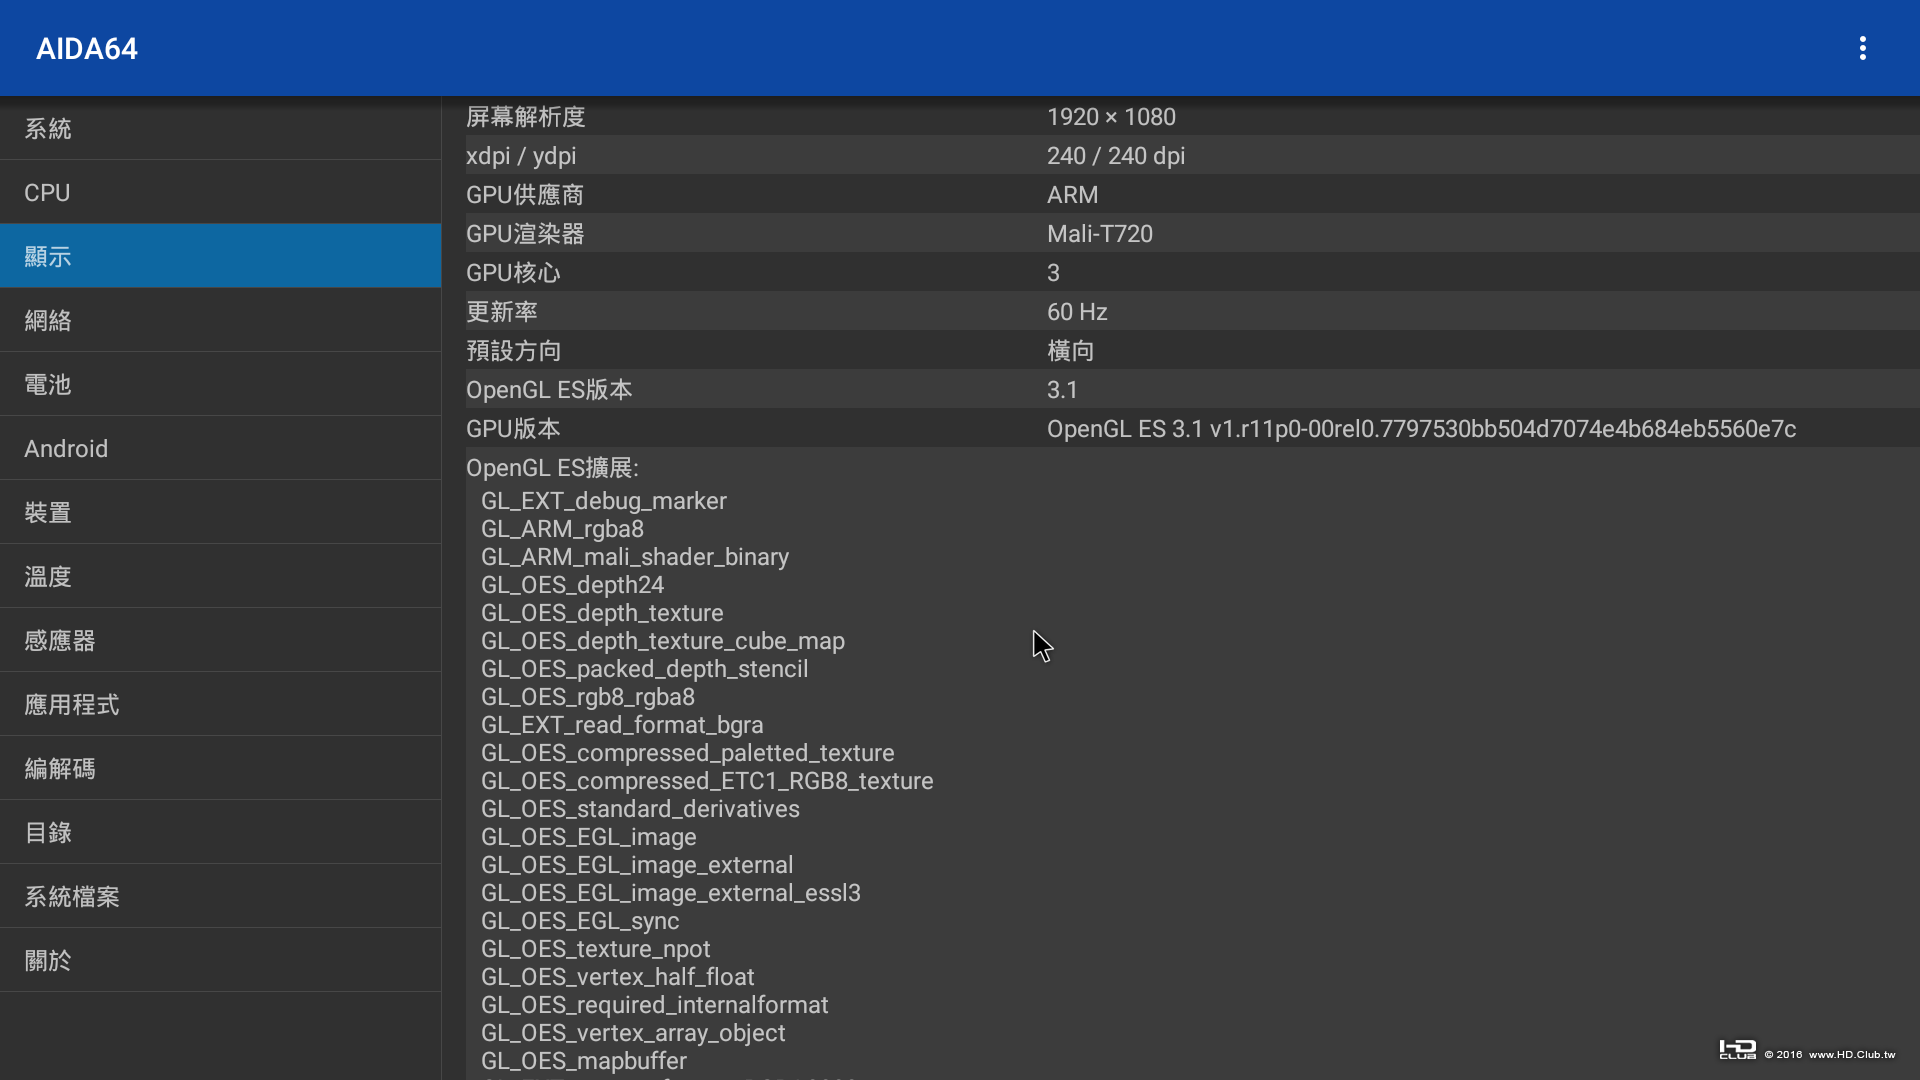Click the OpenGL ES擴展 heading
The width and height of the screenshot is (1920, 1080).
point(552,468)
